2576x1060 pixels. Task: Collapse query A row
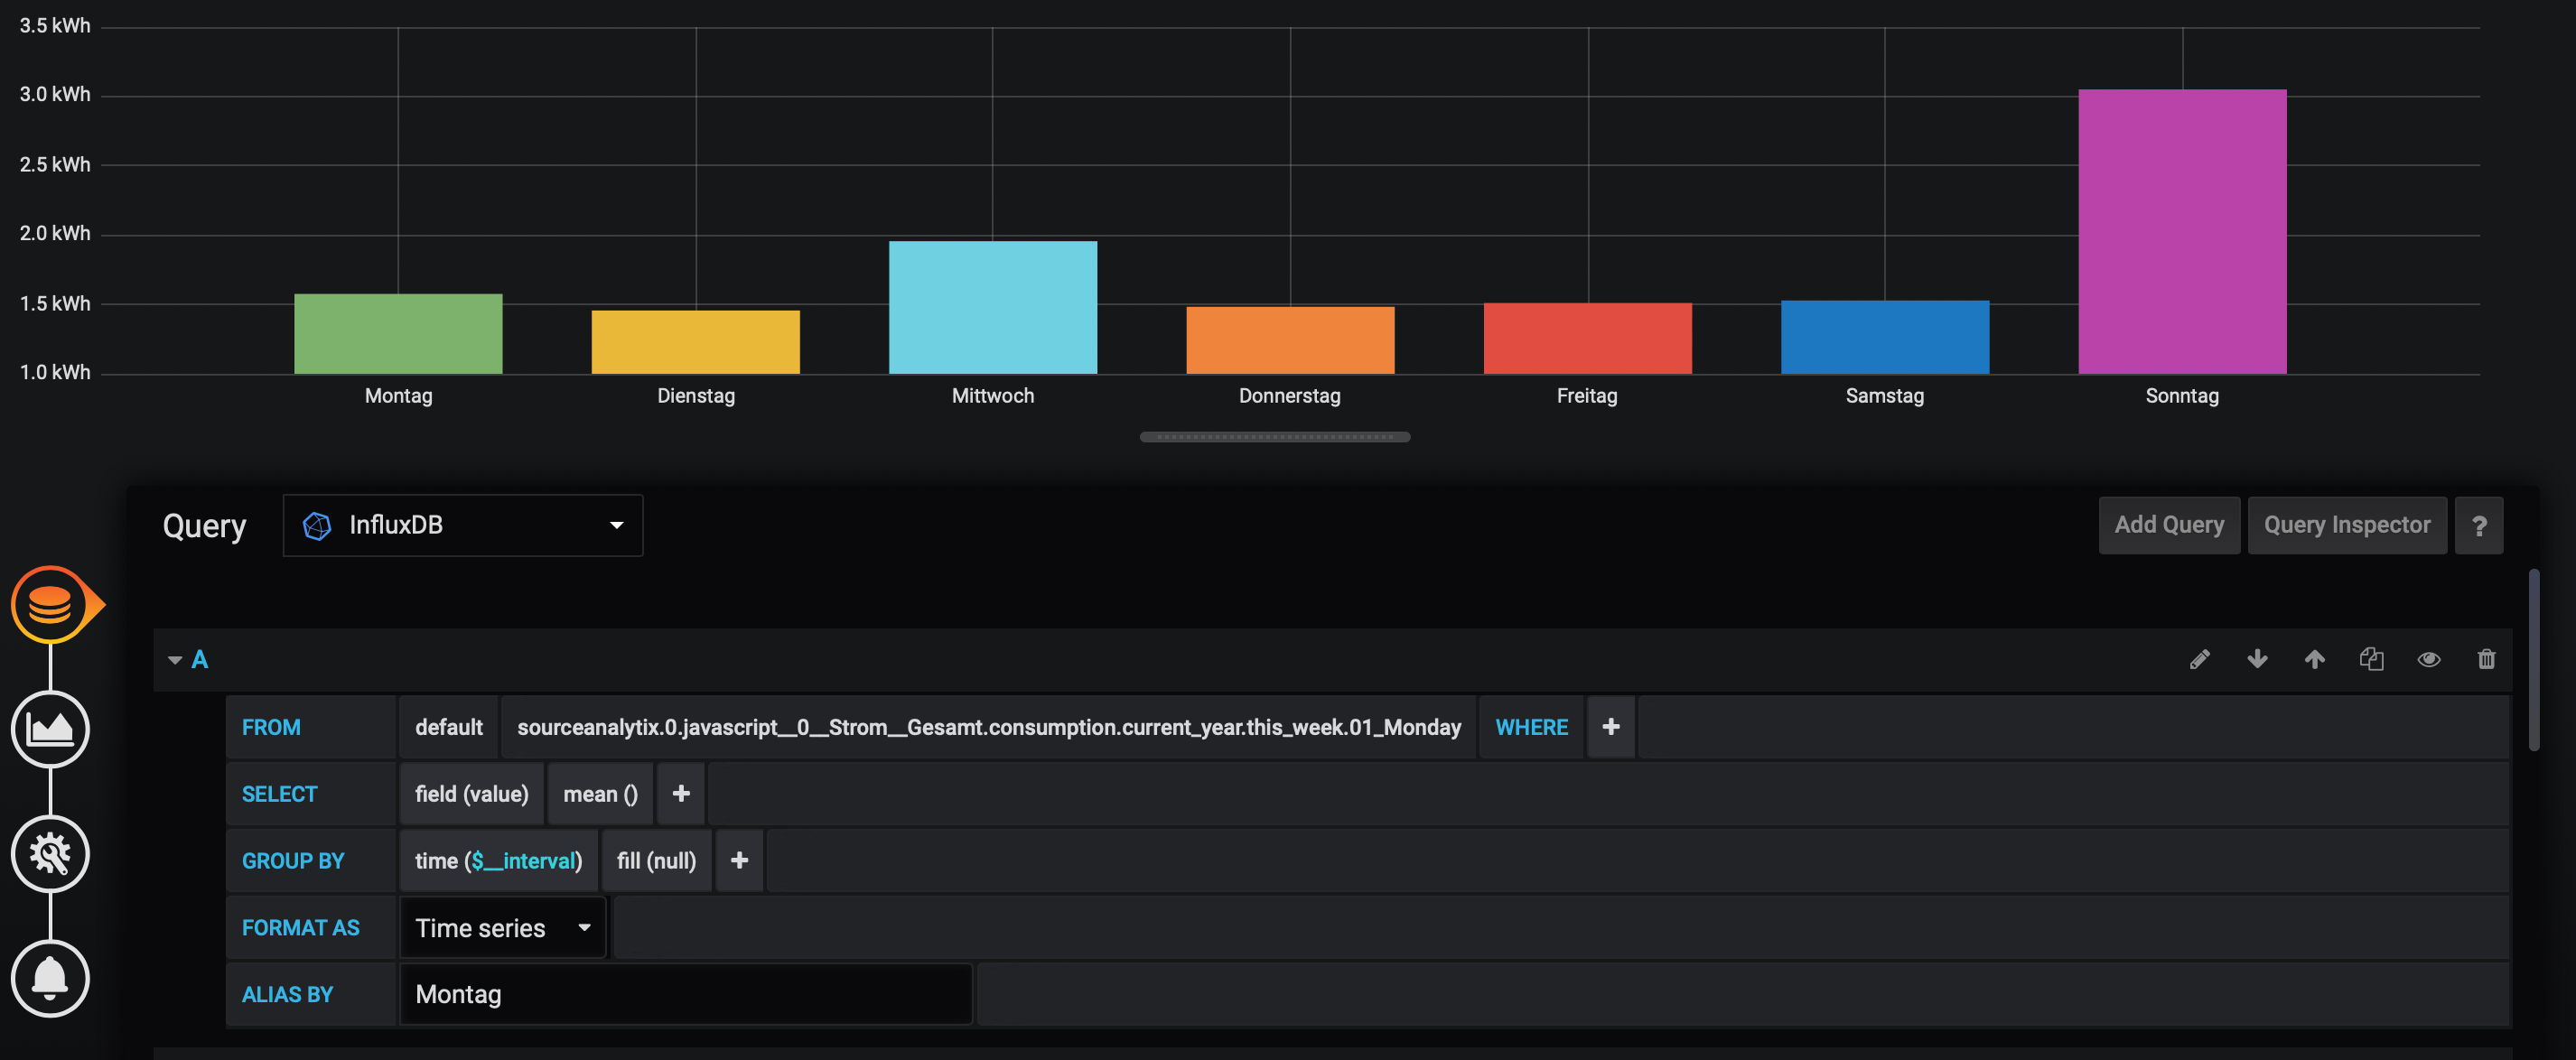[x=176, y=660]
